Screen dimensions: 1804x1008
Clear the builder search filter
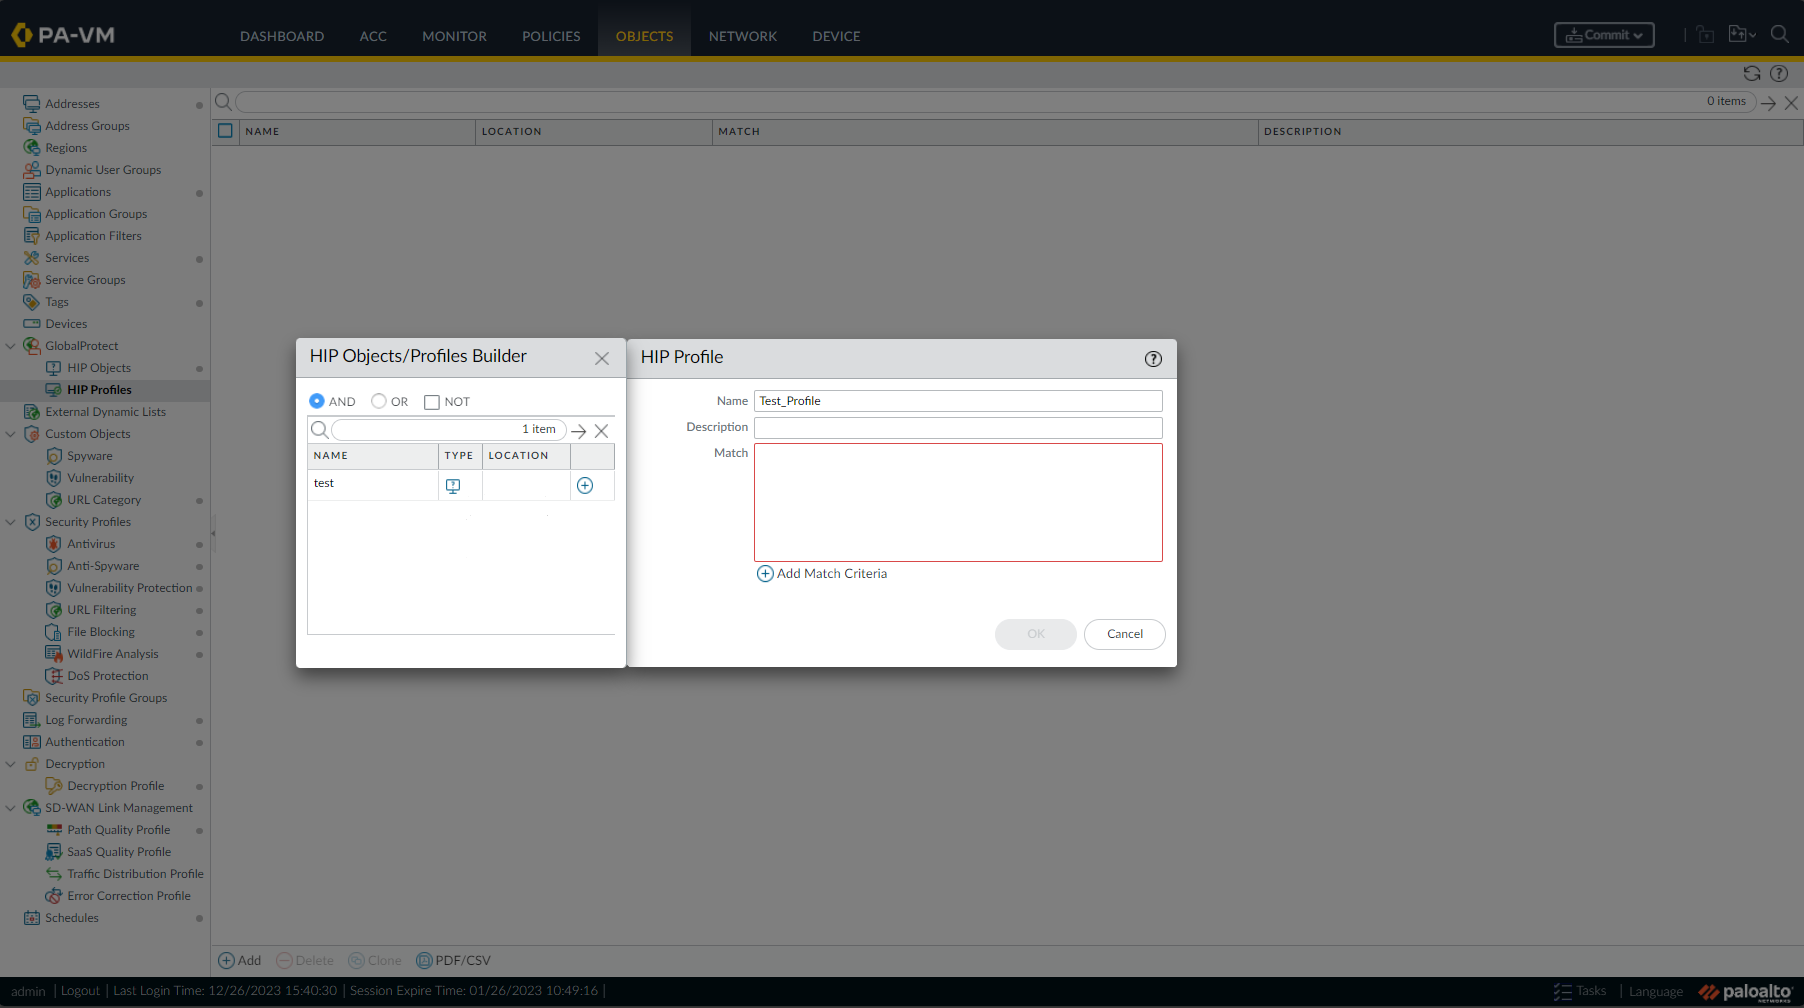coord(601,431)
